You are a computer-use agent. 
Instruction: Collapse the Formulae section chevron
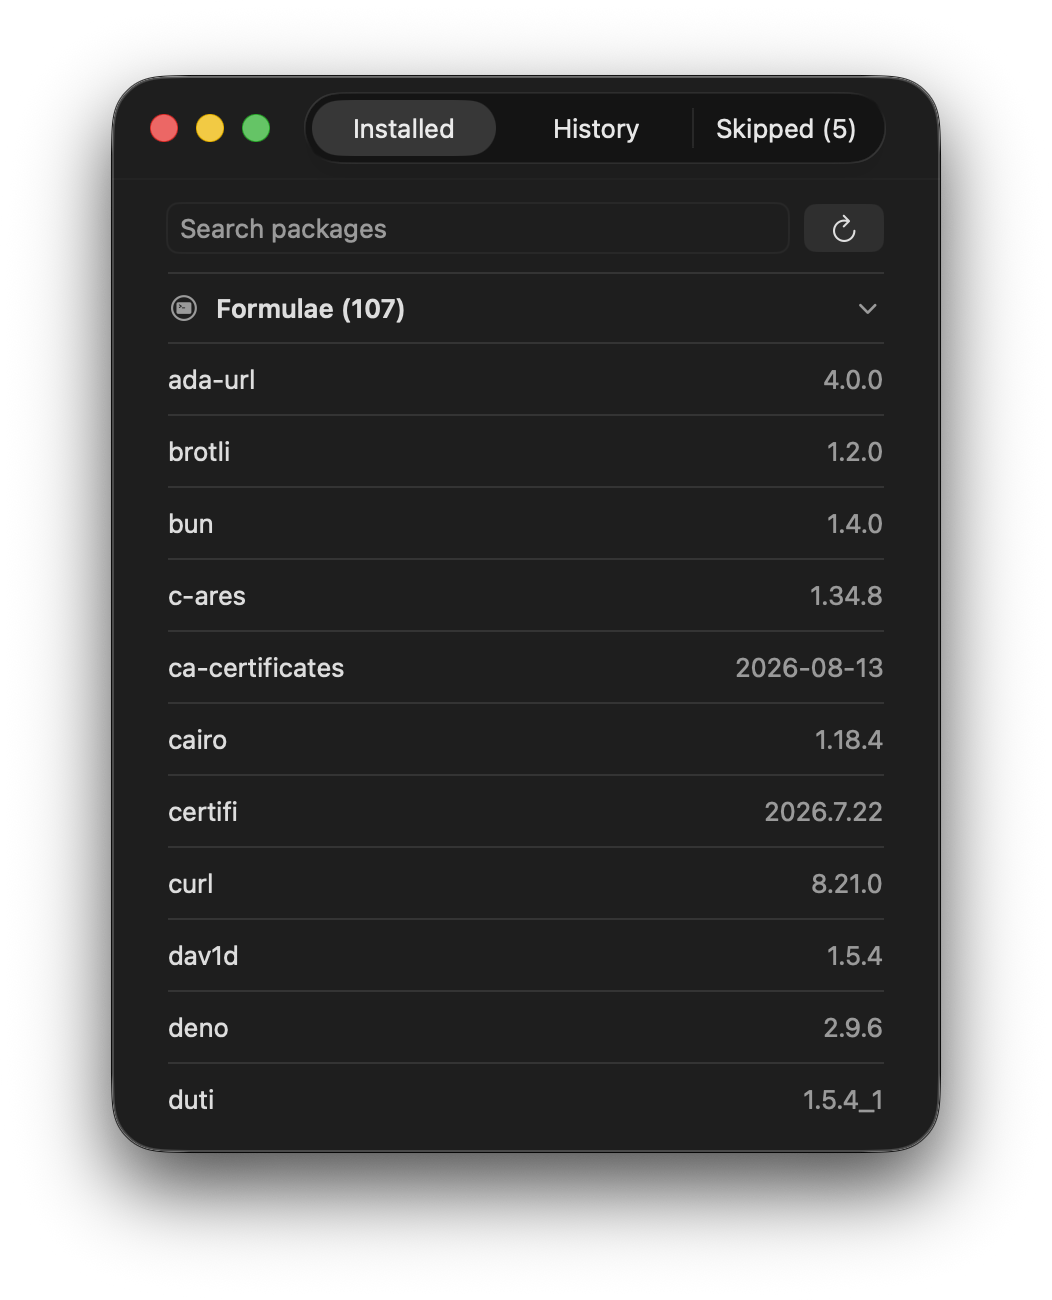click(x=867, y=309)
